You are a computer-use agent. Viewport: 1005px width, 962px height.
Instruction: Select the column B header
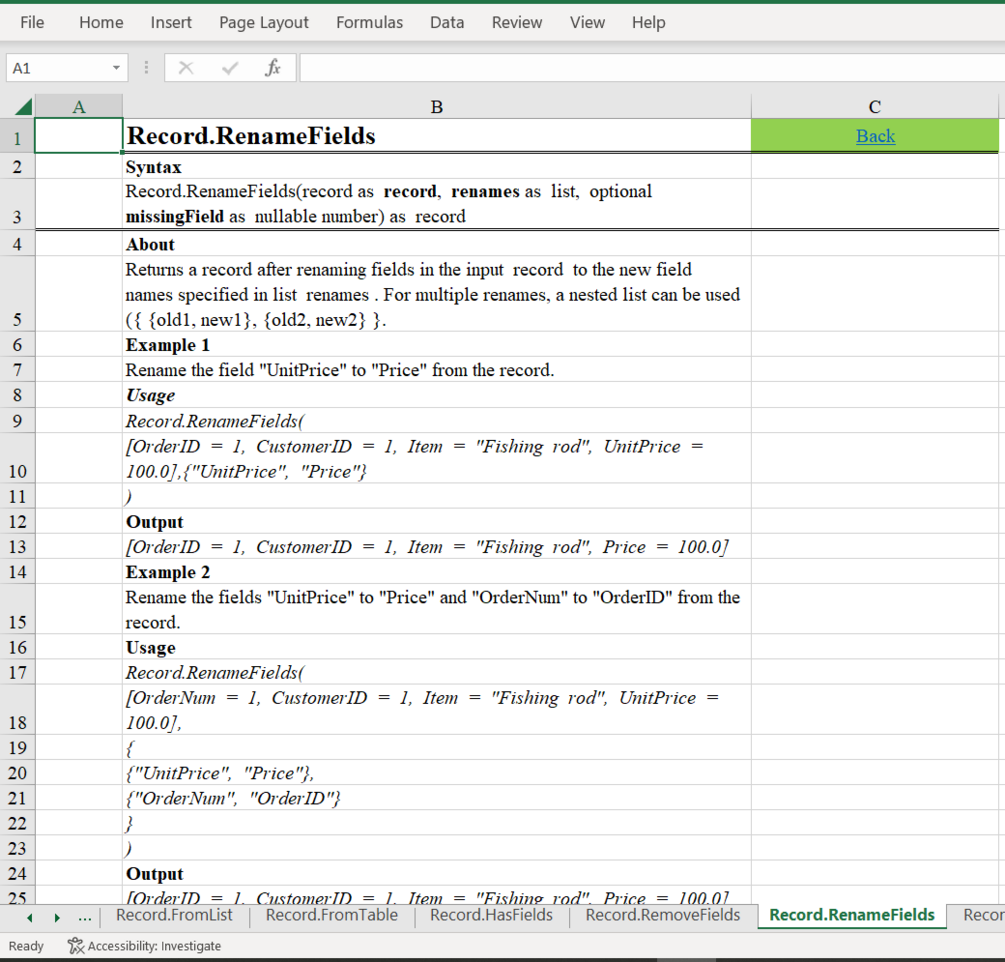tap(436, 106)
